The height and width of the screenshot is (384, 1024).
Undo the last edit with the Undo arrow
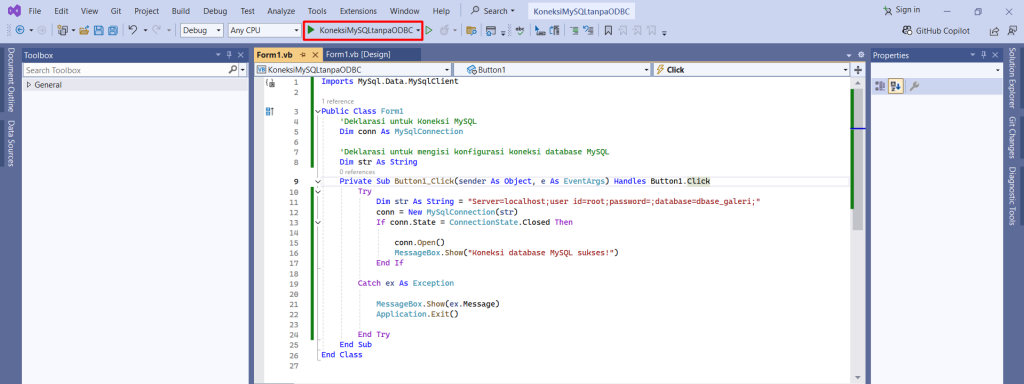pyautogui.click(x=133, y=30)
